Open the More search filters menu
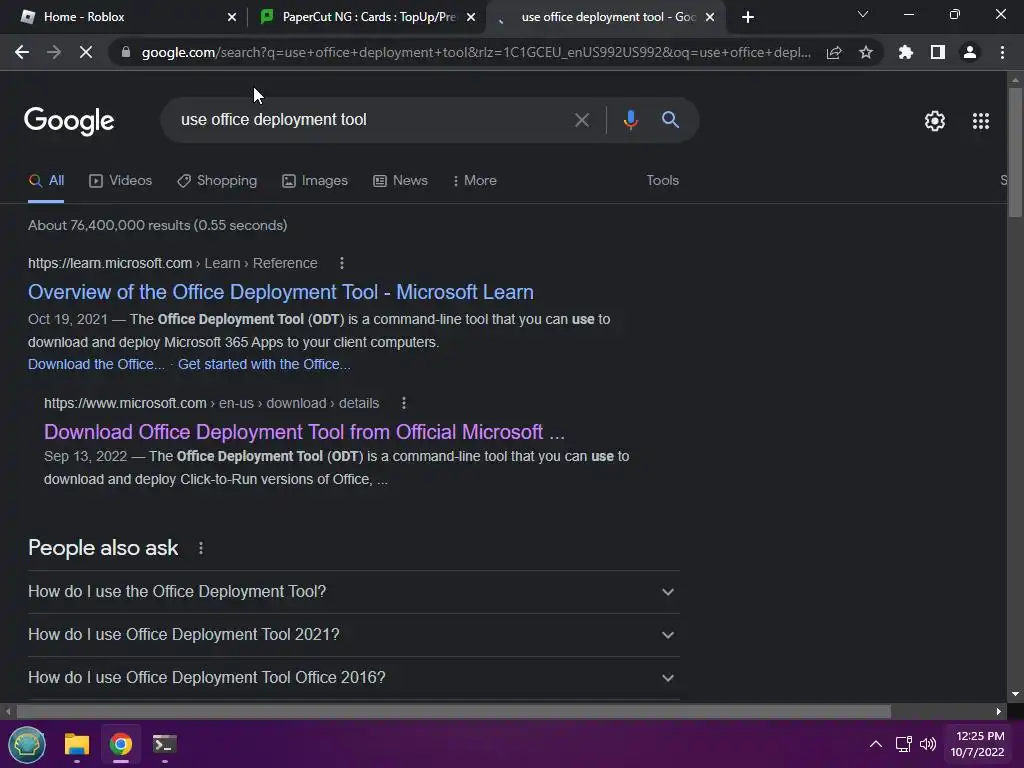Image resolution: width=1024 pixels, height=768 pixels. 475,180
